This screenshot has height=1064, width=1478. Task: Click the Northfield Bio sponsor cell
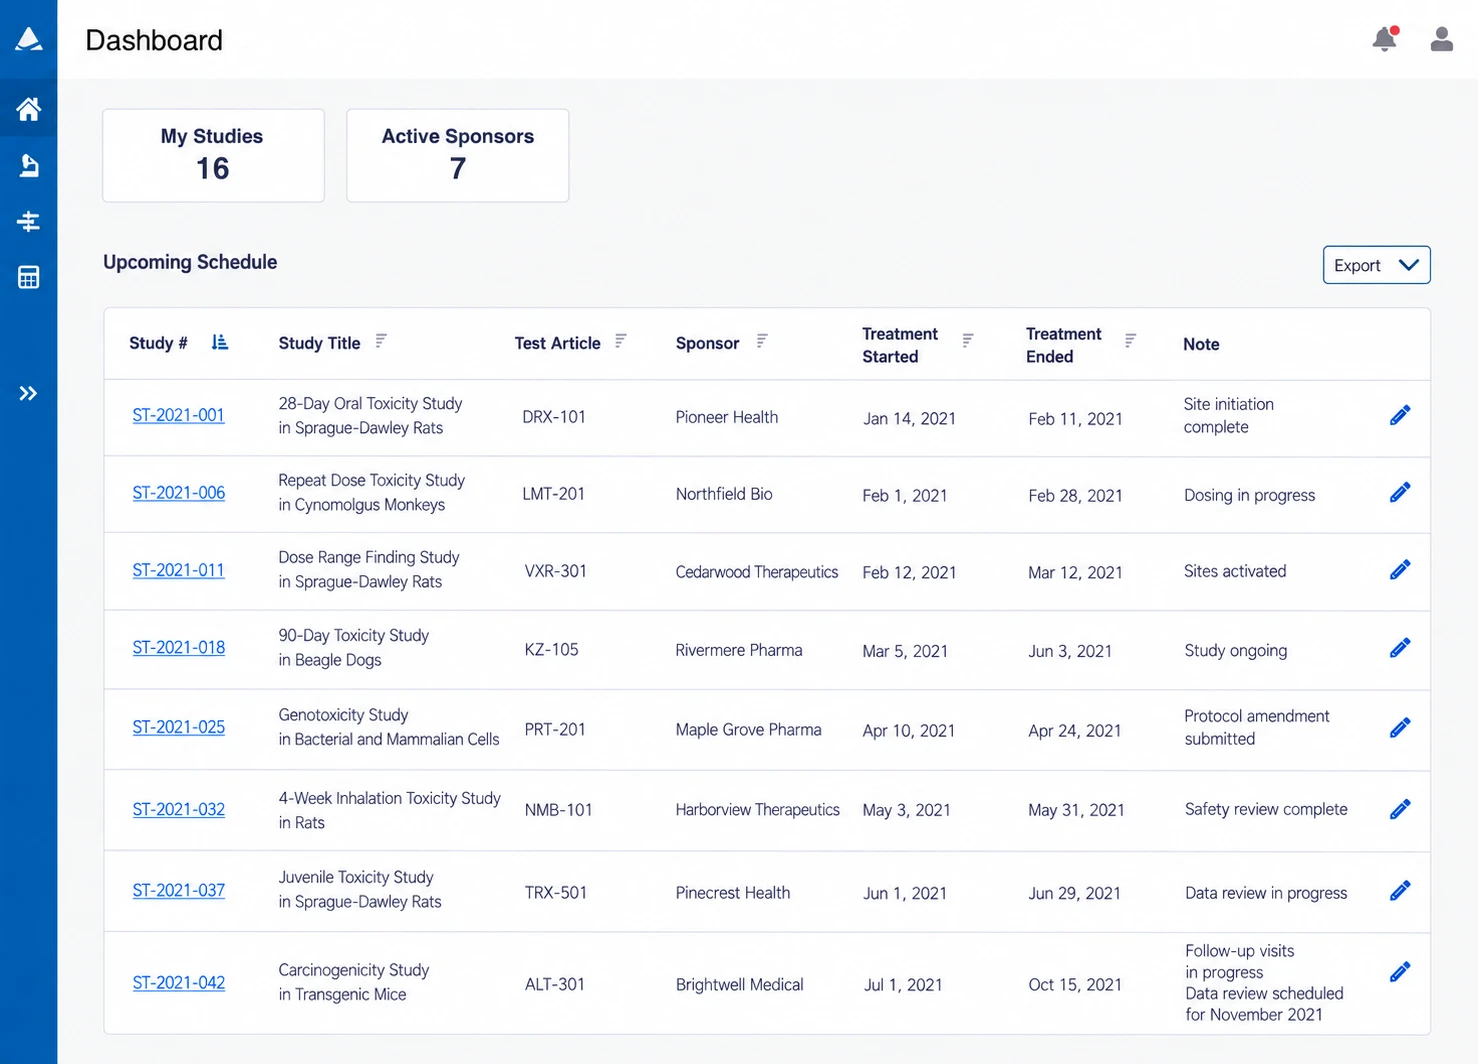724,494
